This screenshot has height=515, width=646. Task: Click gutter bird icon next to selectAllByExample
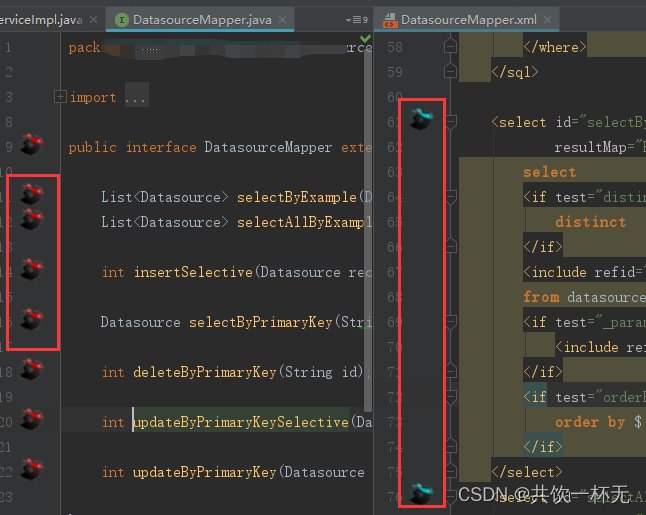32,218
